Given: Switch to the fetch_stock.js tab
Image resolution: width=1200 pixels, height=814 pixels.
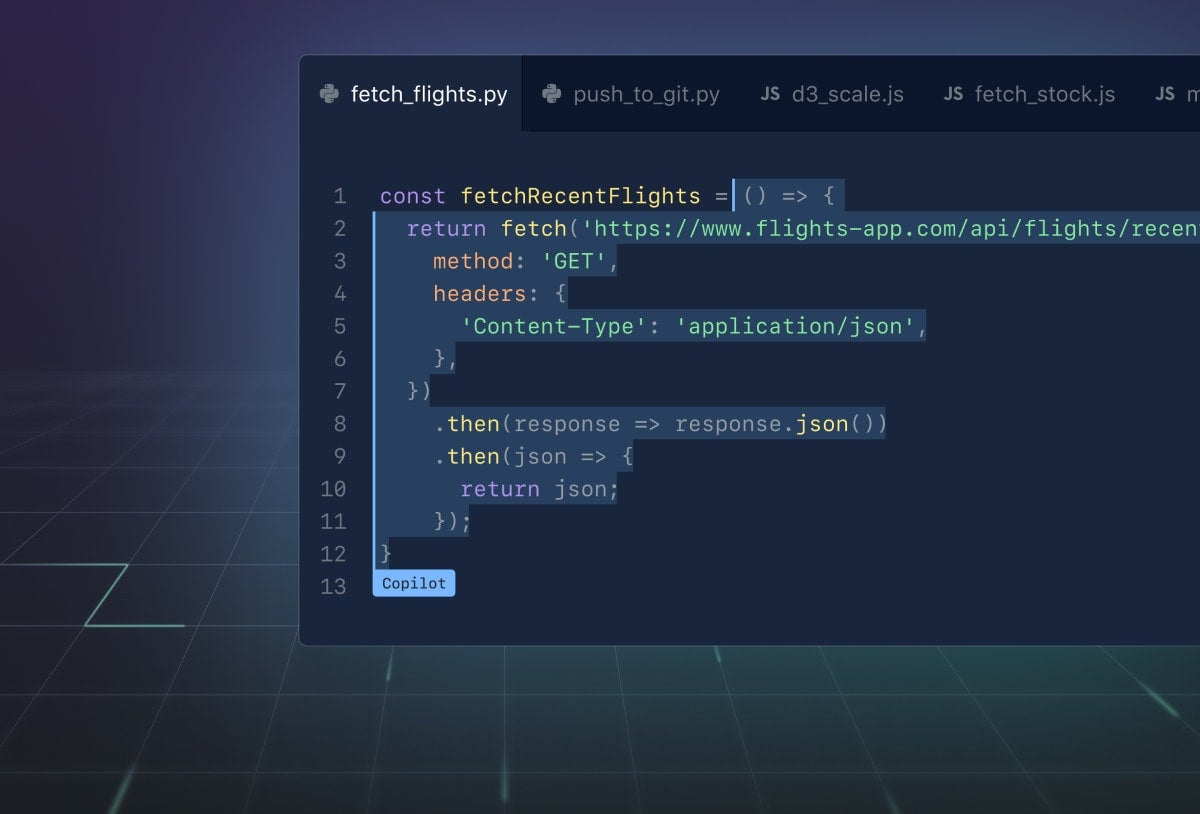Looking at the screenshot, I should pos(1044,95).
